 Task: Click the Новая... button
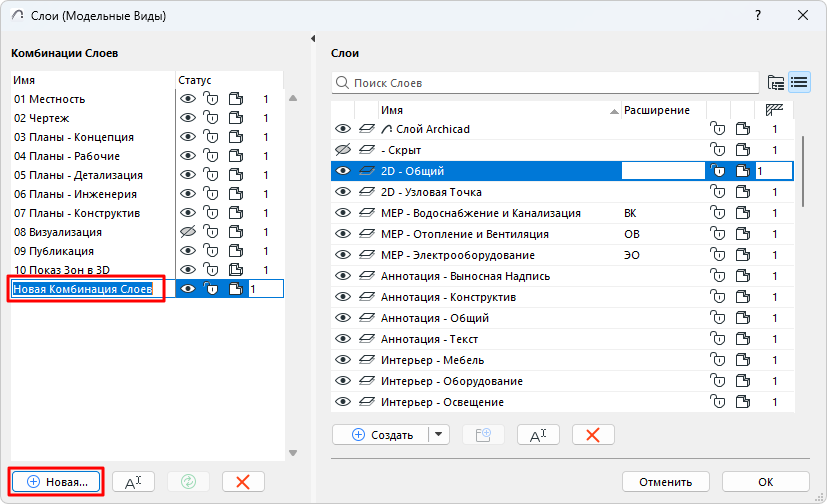(57, 481)
